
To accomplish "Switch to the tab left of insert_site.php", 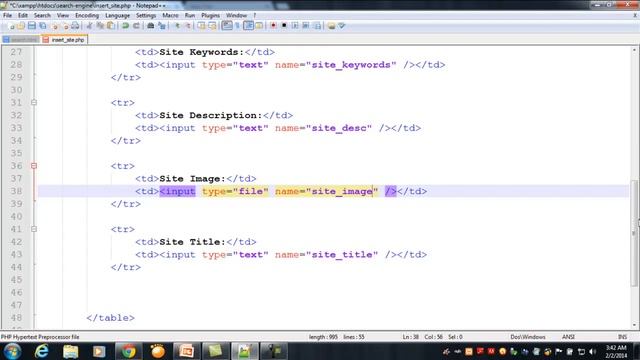I will pos(20,40).
